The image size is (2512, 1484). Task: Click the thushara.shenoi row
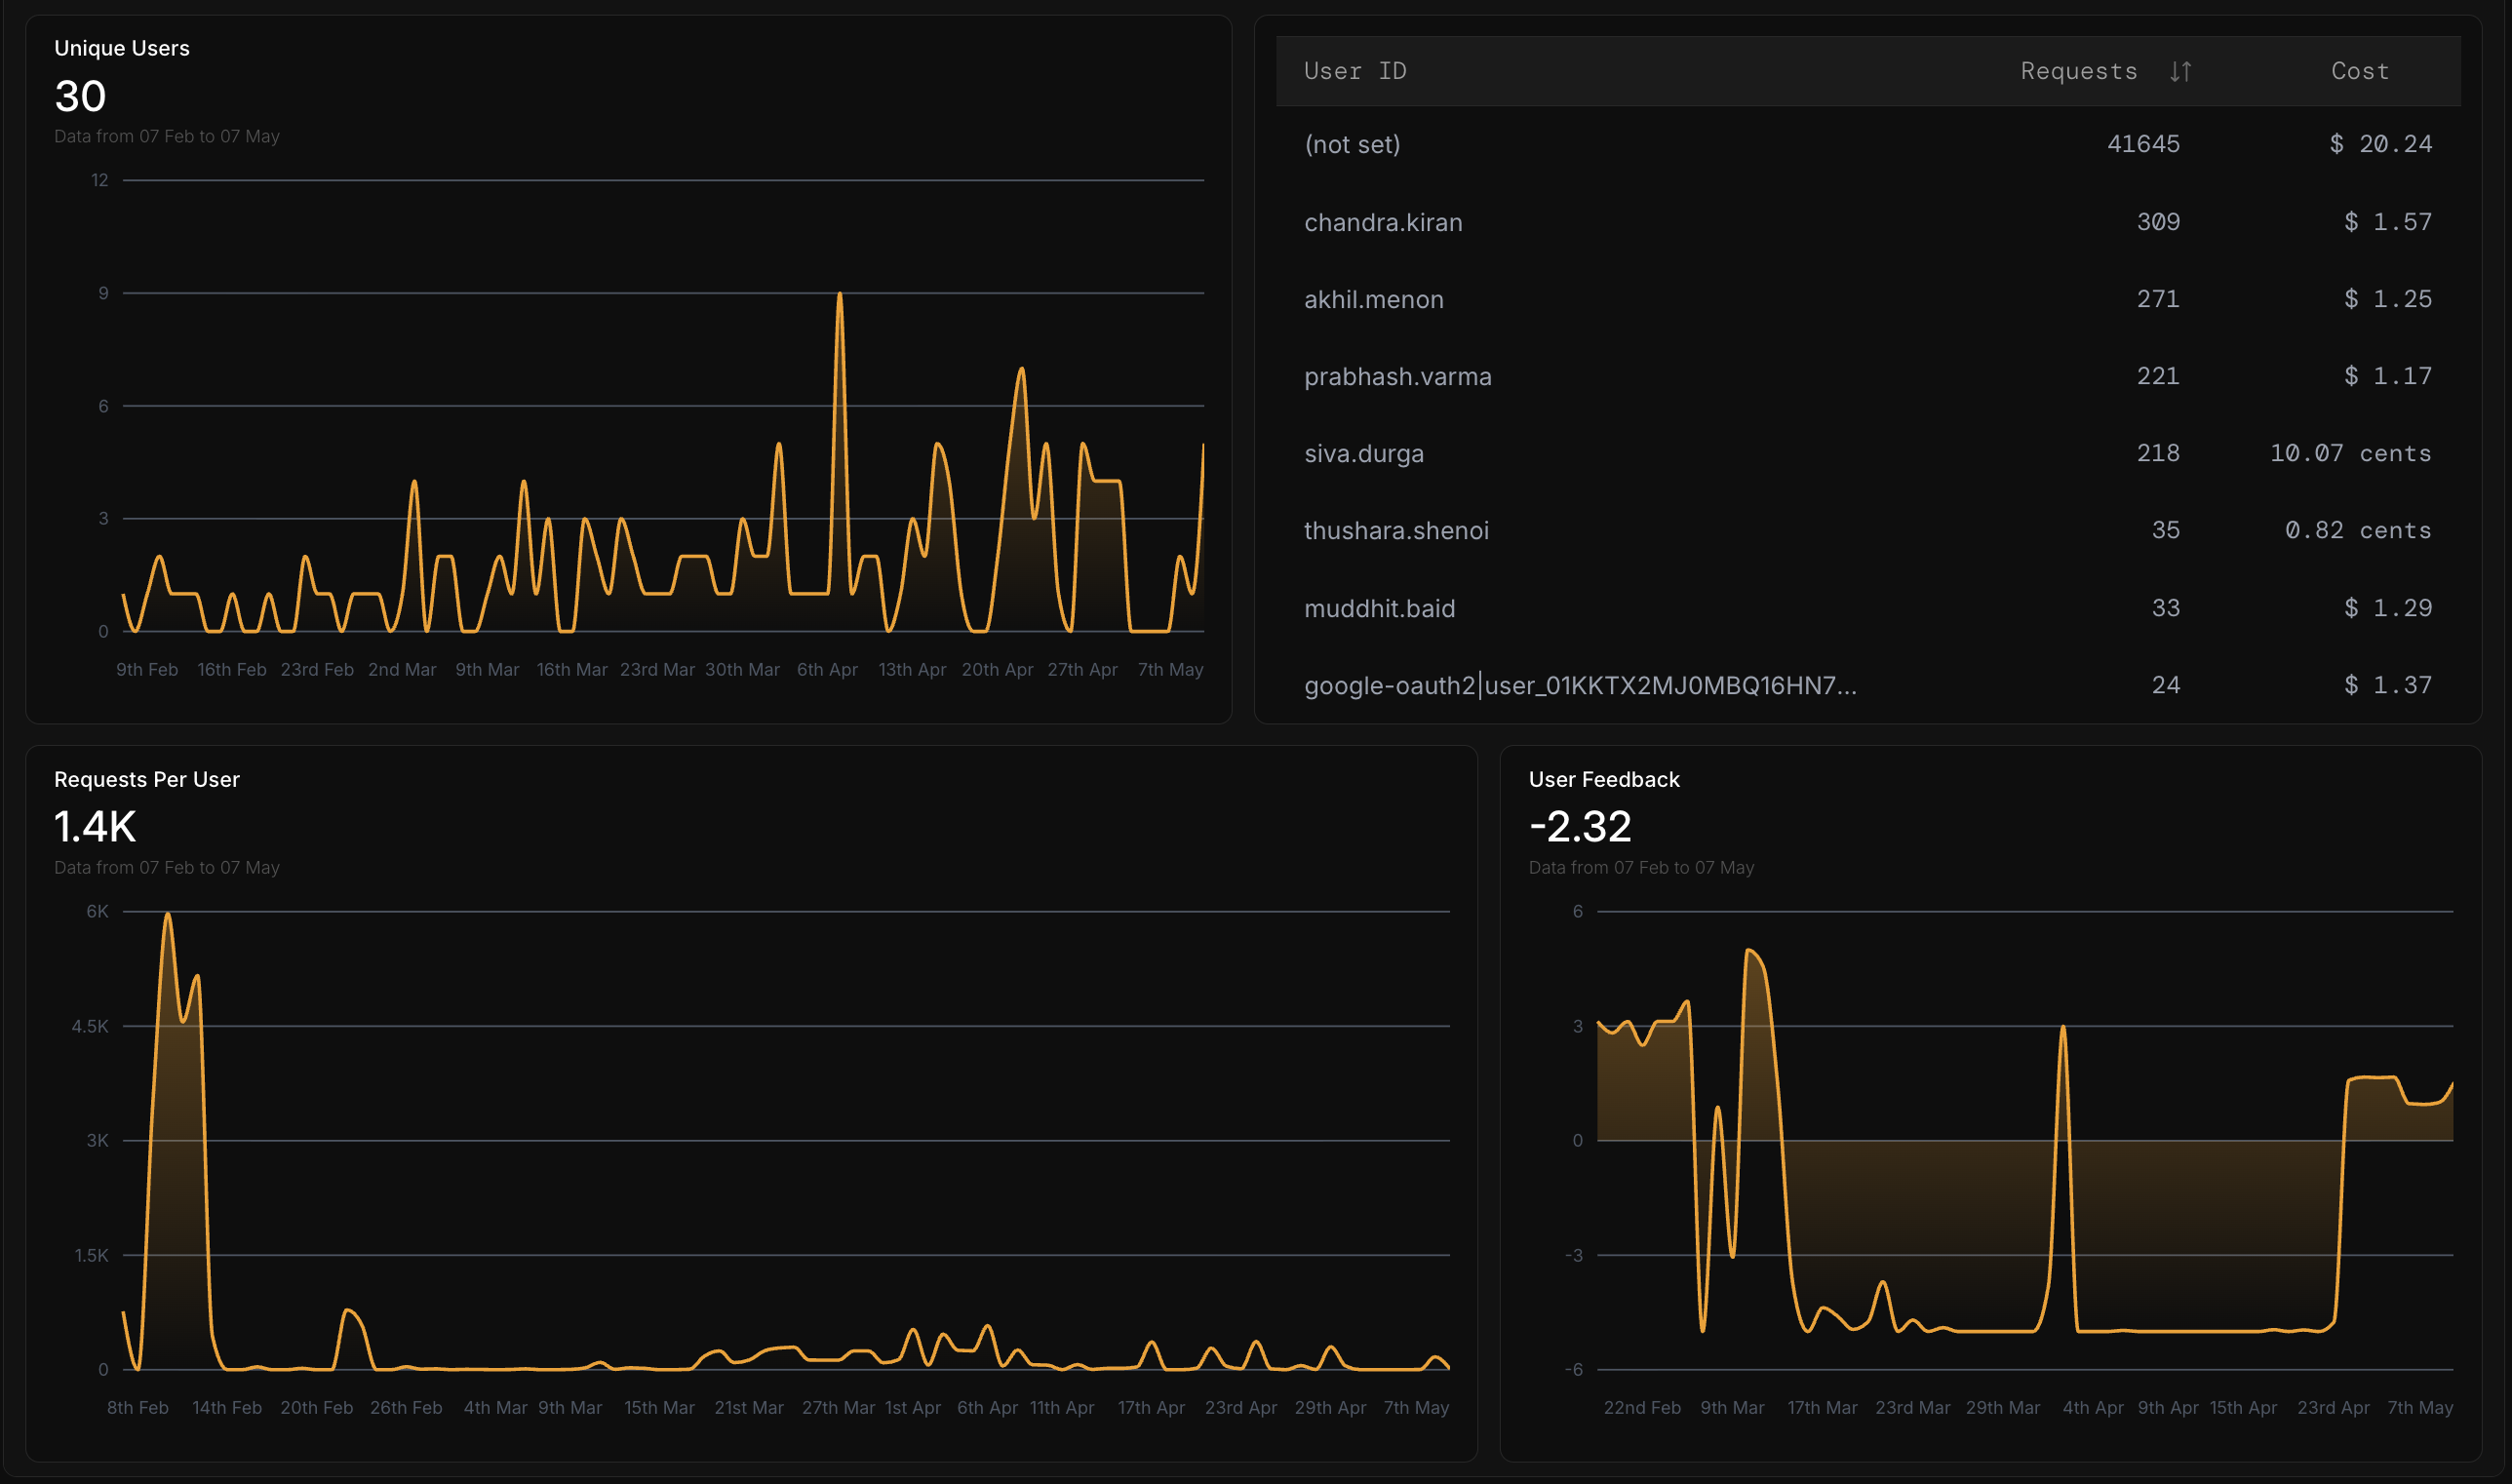[x=1868, y=530]
